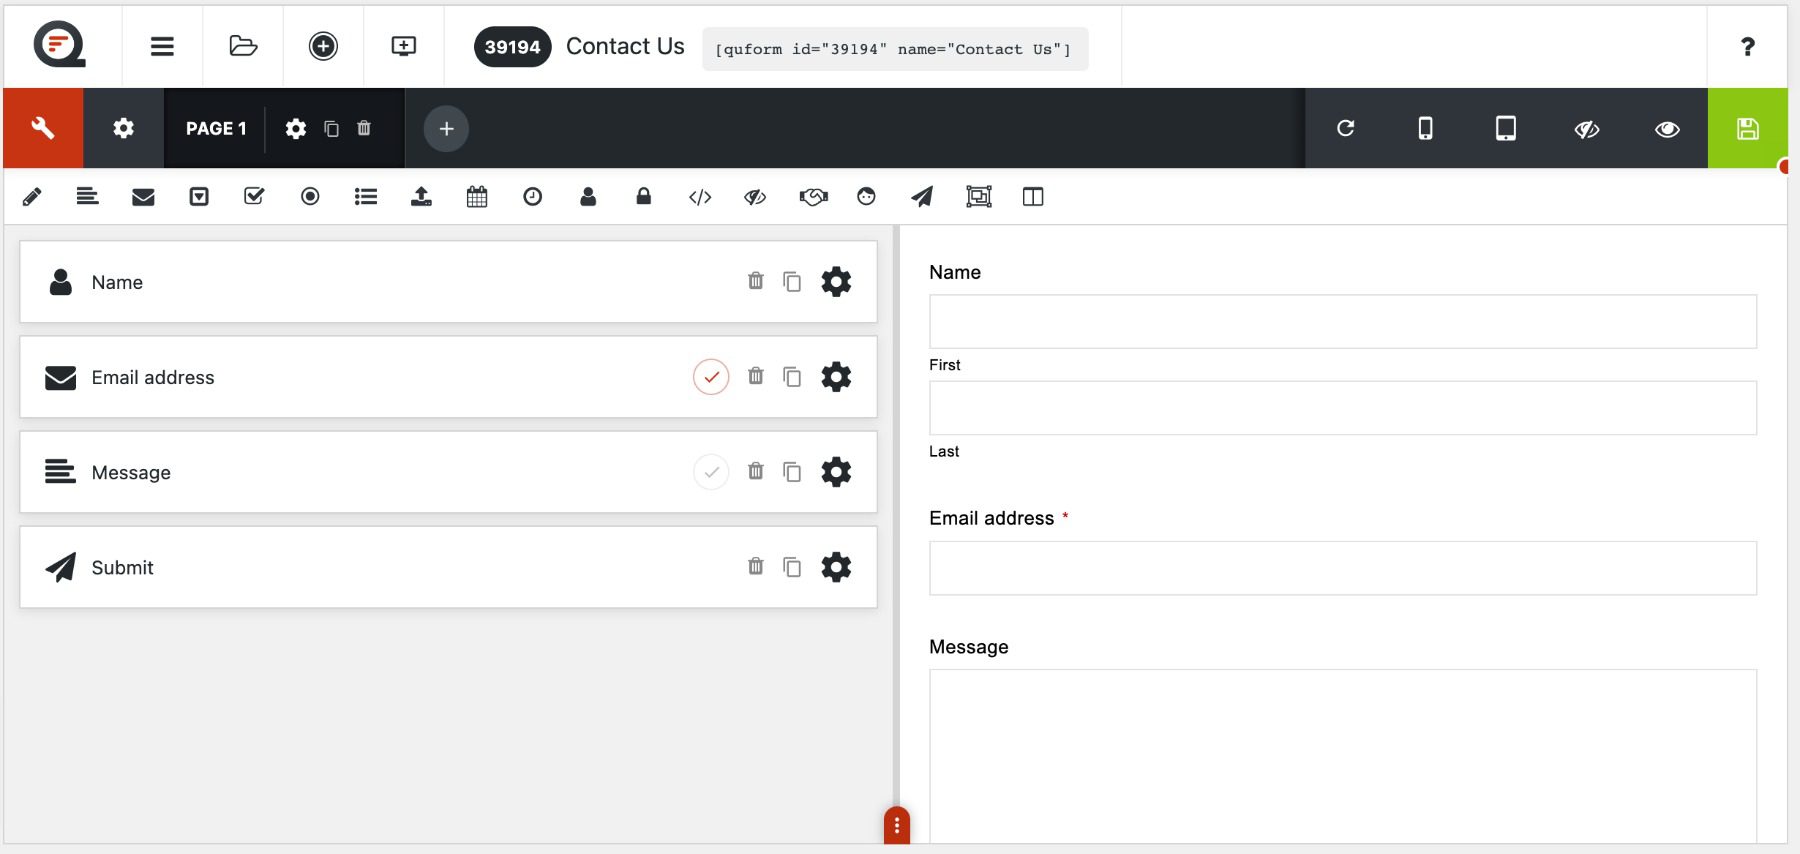Duplicate the Submit element
This screenshot has height=854, width=1800.
pyautogui.click(x=792, y=567)
